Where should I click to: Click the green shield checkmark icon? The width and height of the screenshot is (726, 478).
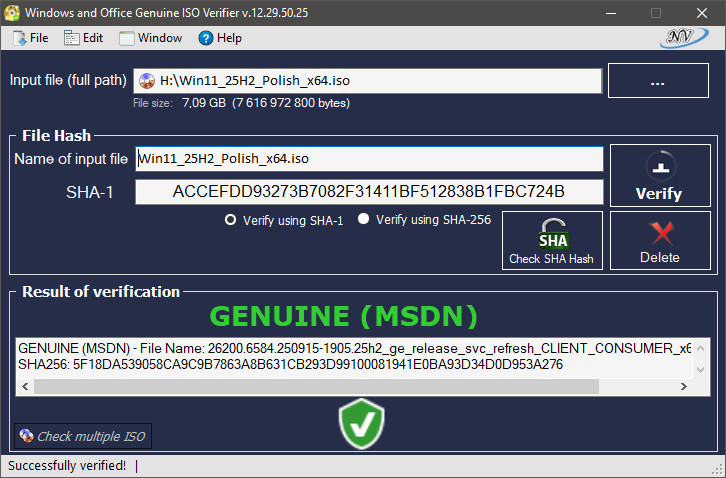point(361,424)
